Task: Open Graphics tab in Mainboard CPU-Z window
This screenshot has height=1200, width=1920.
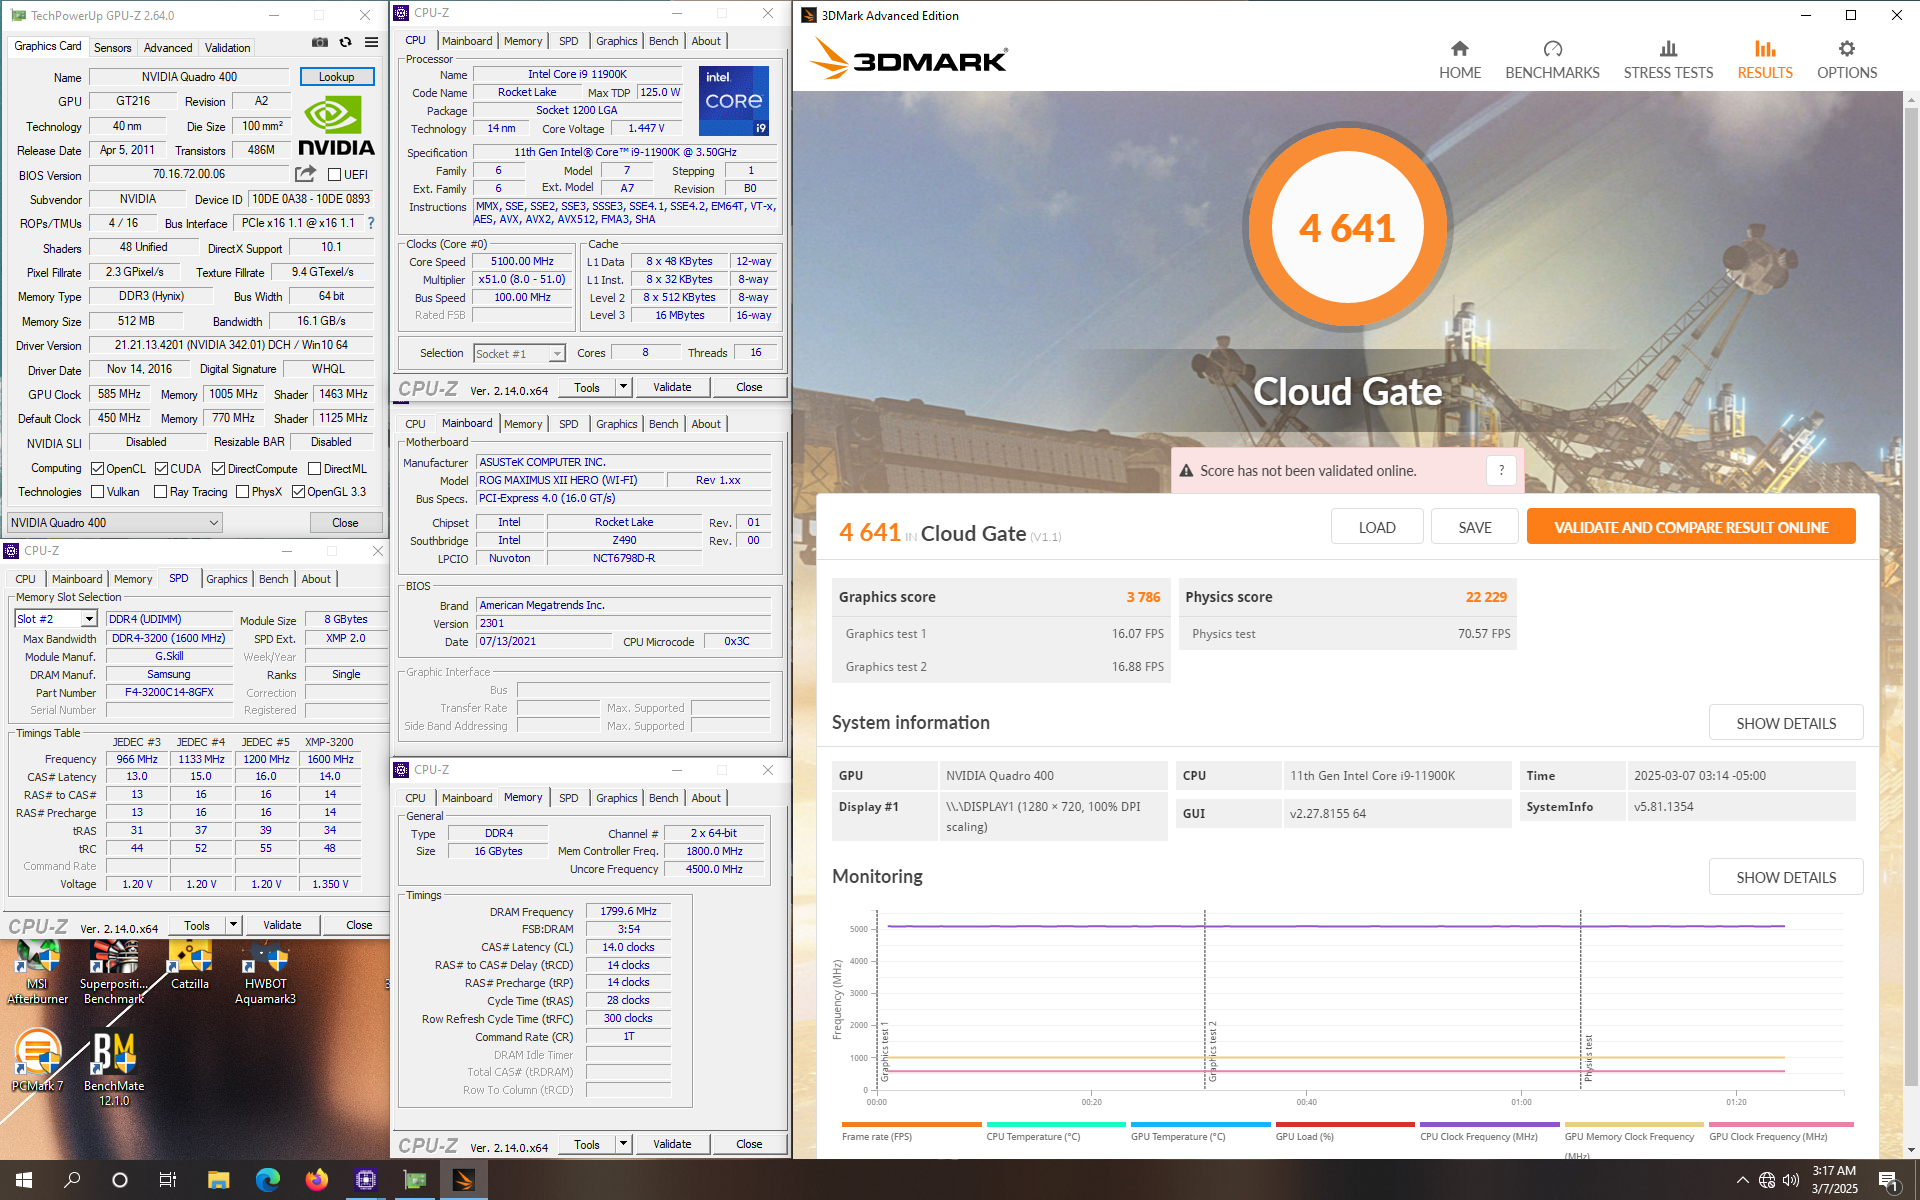Action: (x=616, y=424)
